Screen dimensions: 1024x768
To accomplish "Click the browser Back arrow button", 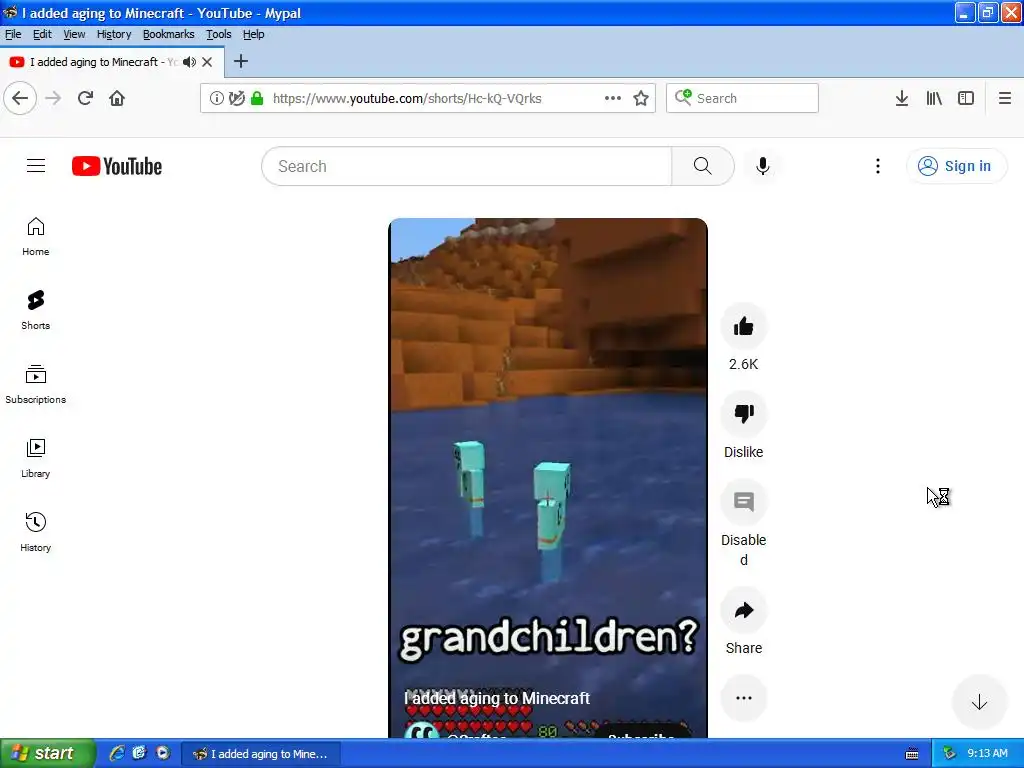I will click(x=20, y=98).
